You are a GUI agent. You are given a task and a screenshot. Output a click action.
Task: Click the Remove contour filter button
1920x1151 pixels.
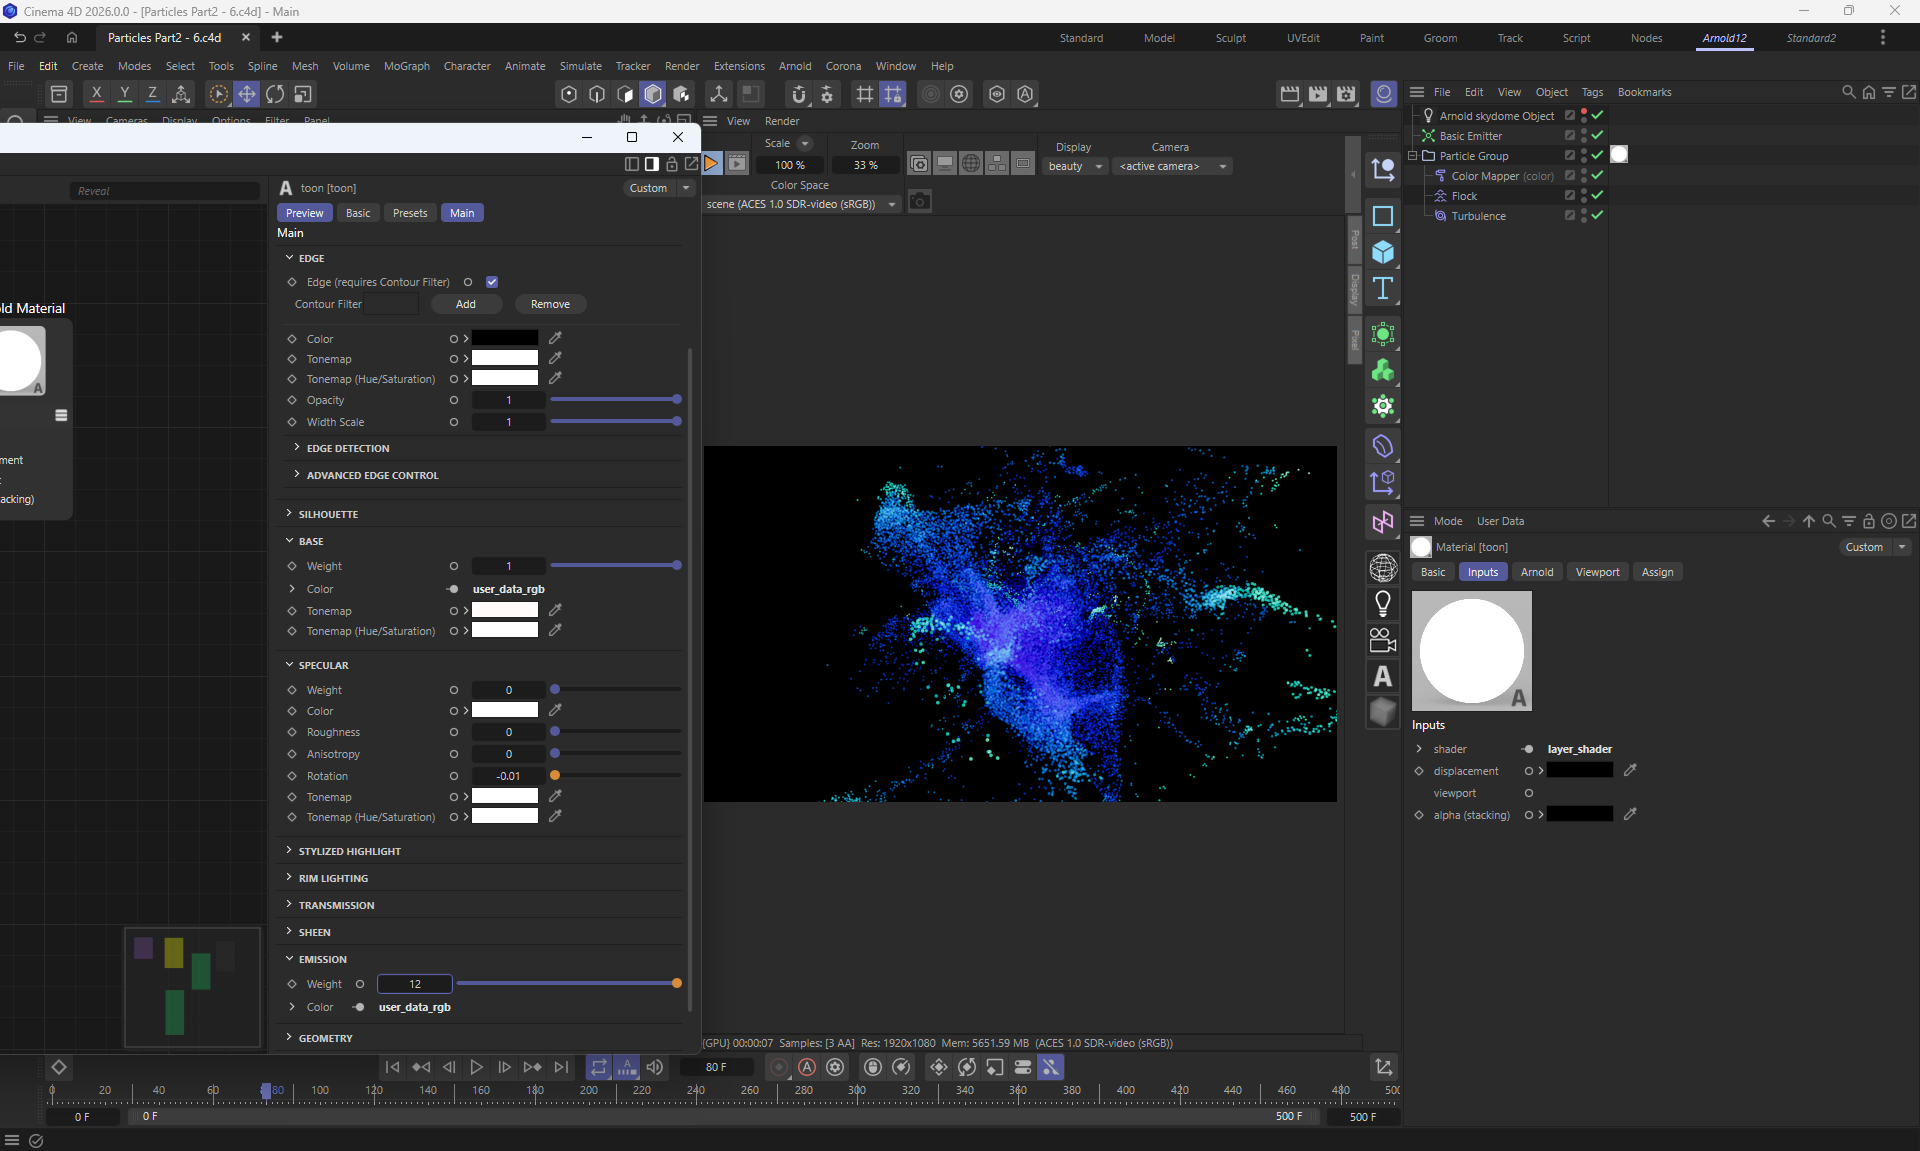(x=550, y=304)
